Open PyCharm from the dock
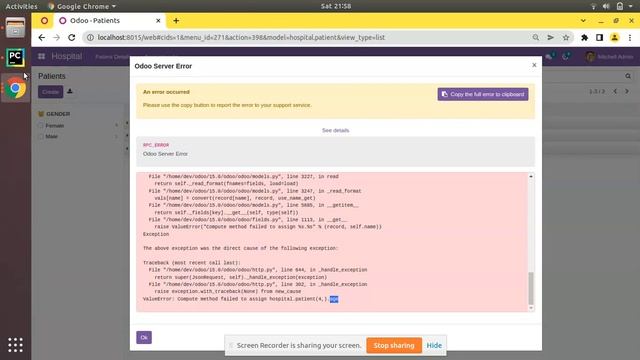Image resolution: width=640 pixels, height=360 pixels. (16, 58)
